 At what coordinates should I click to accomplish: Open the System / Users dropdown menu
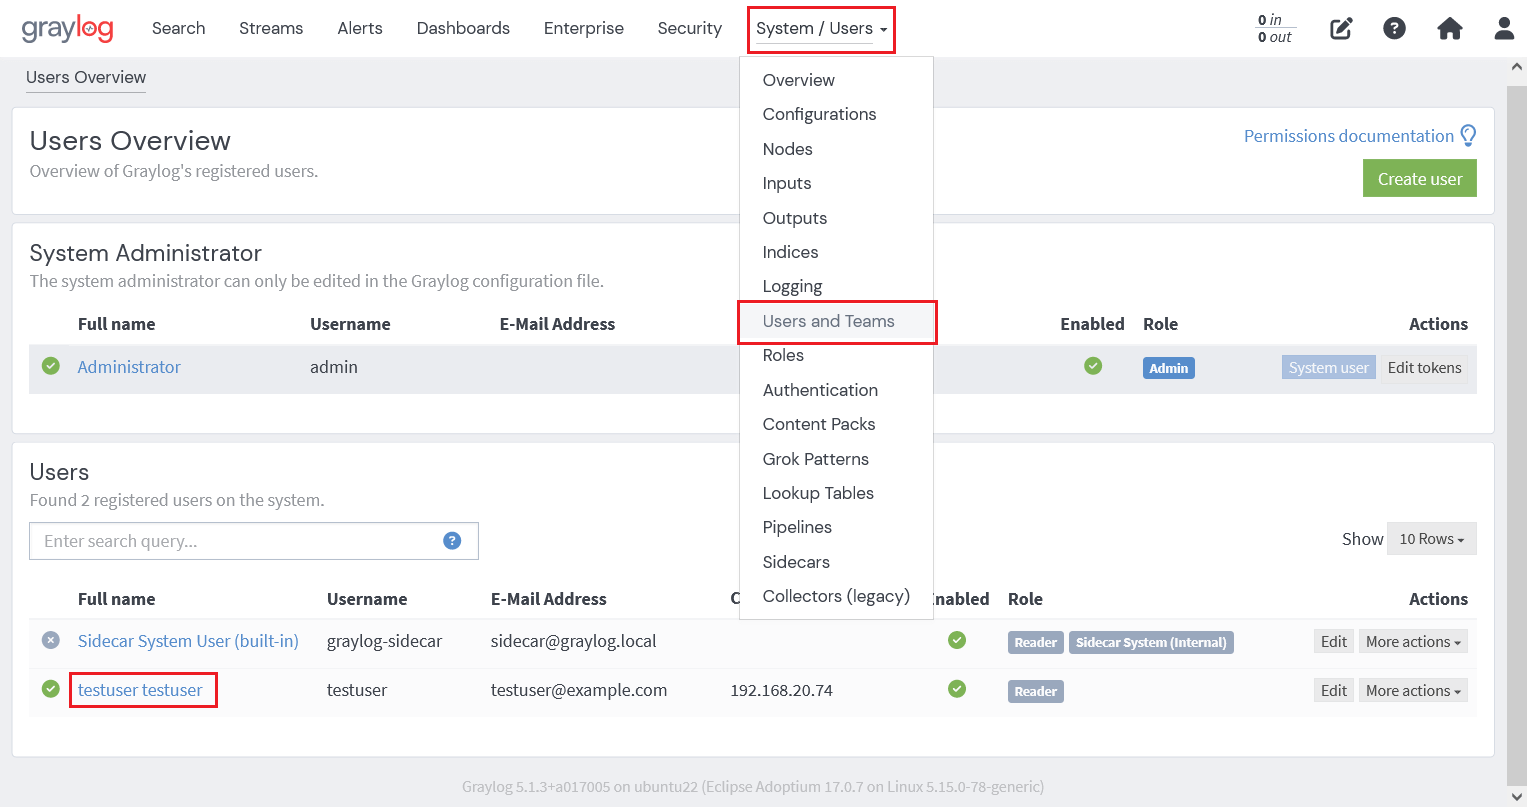coord(821,29)
